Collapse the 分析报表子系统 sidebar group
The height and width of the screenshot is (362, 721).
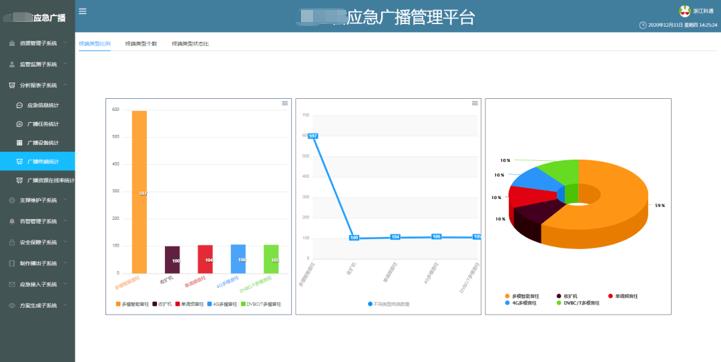(x=38, y=85)
